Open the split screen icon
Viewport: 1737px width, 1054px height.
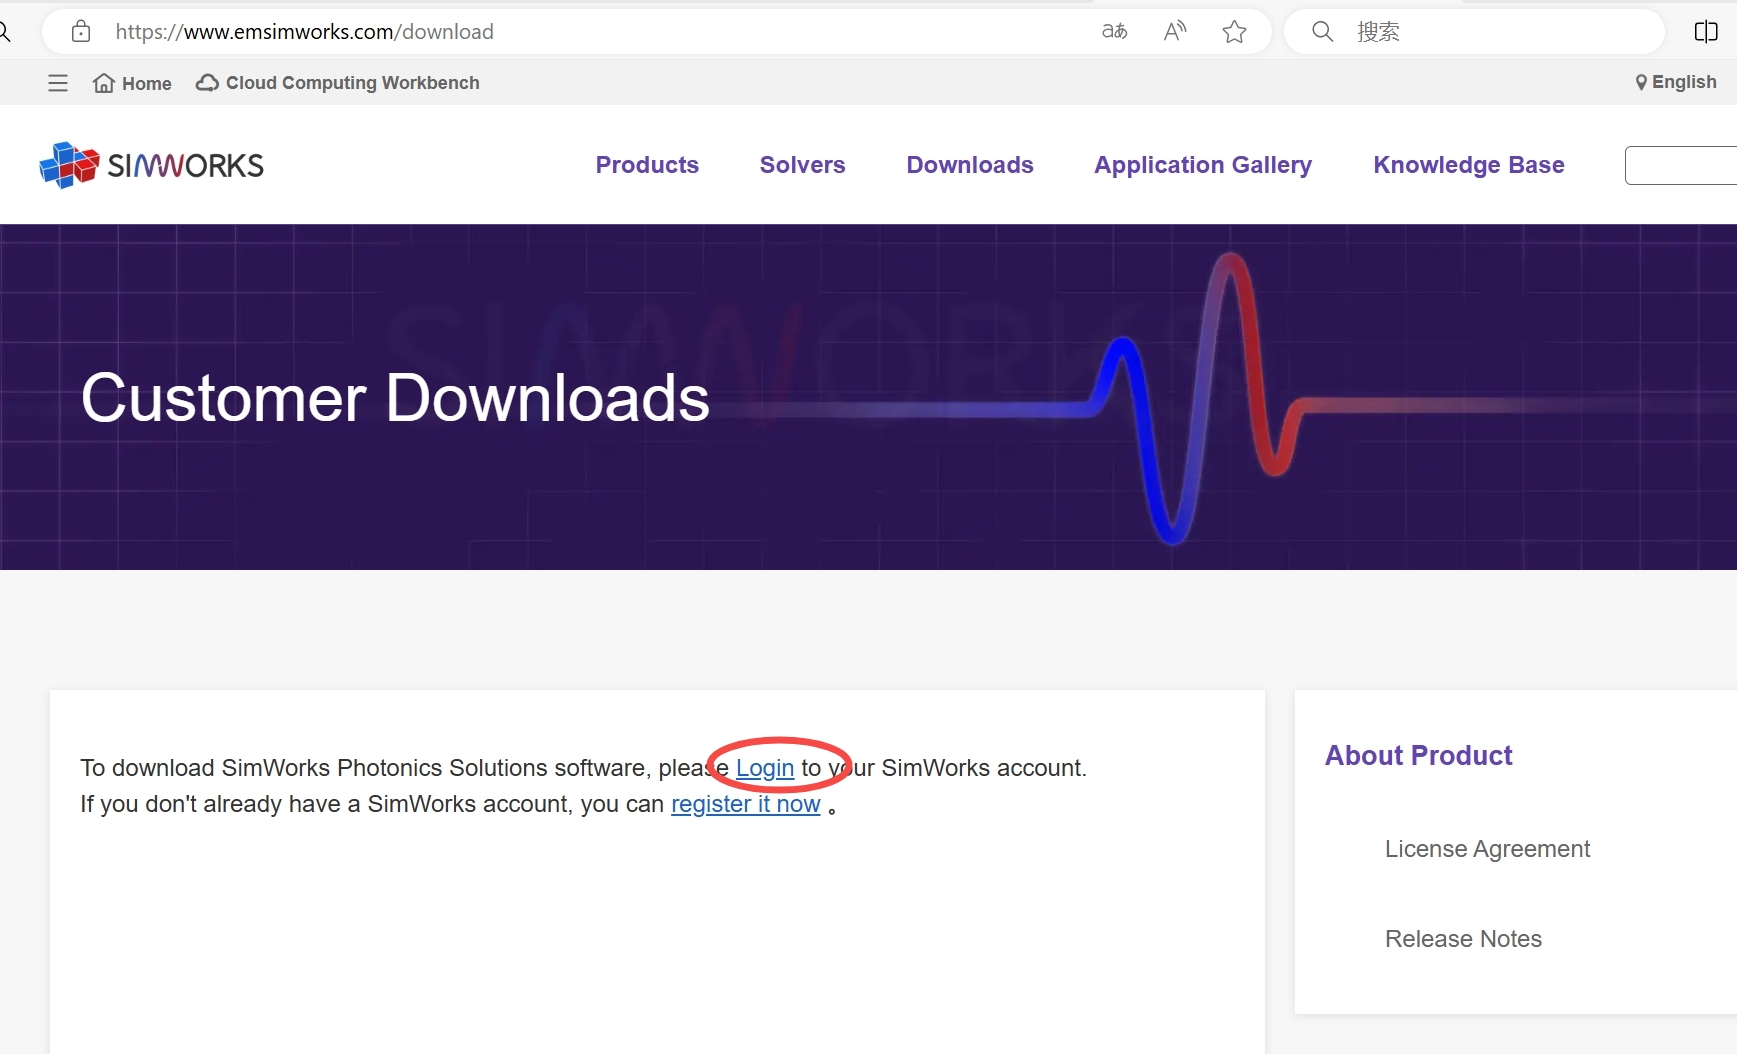tap(1706, 32)
